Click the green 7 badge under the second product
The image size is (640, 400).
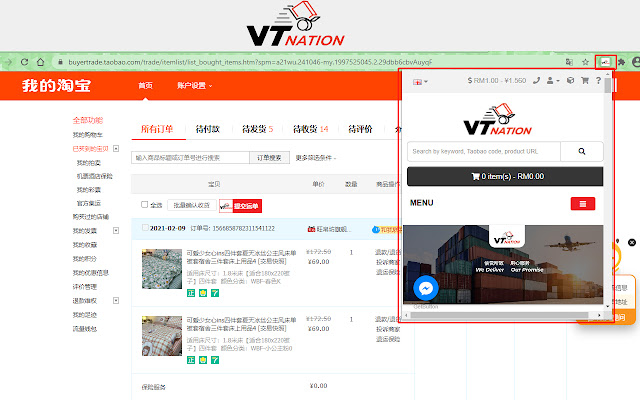pyautogui.click(x=215, y=360)
